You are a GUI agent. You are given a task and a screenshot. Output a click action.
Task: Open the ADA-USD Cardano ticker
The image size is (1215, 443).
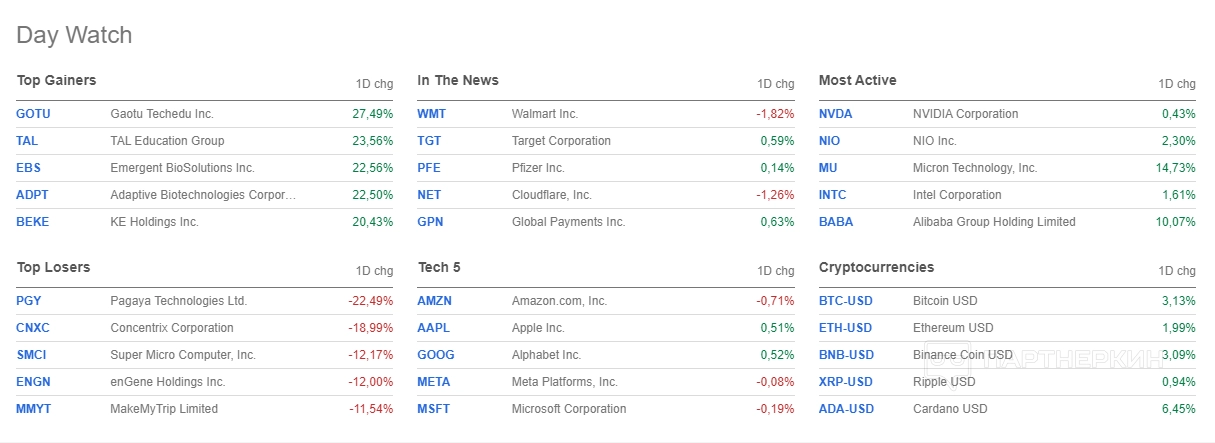click(x=846, y=409)
